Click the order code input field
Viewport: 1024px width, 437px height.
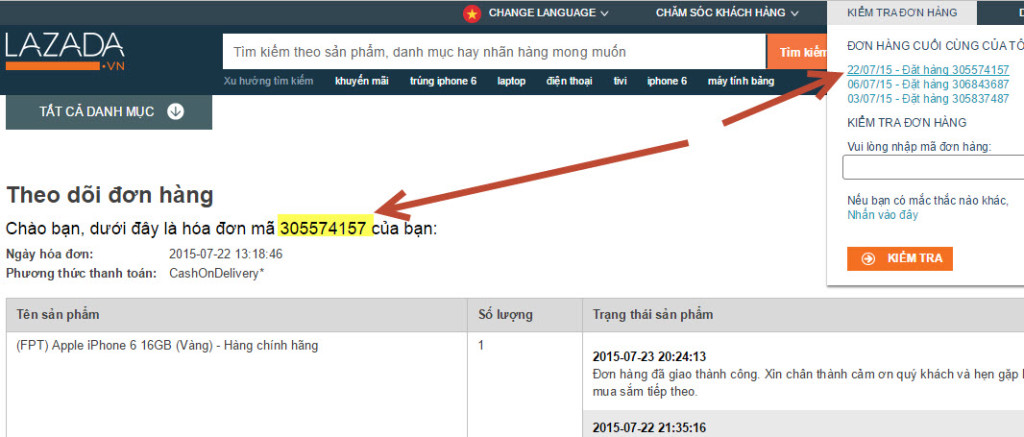pyautogui.click(x=933, y=167)
